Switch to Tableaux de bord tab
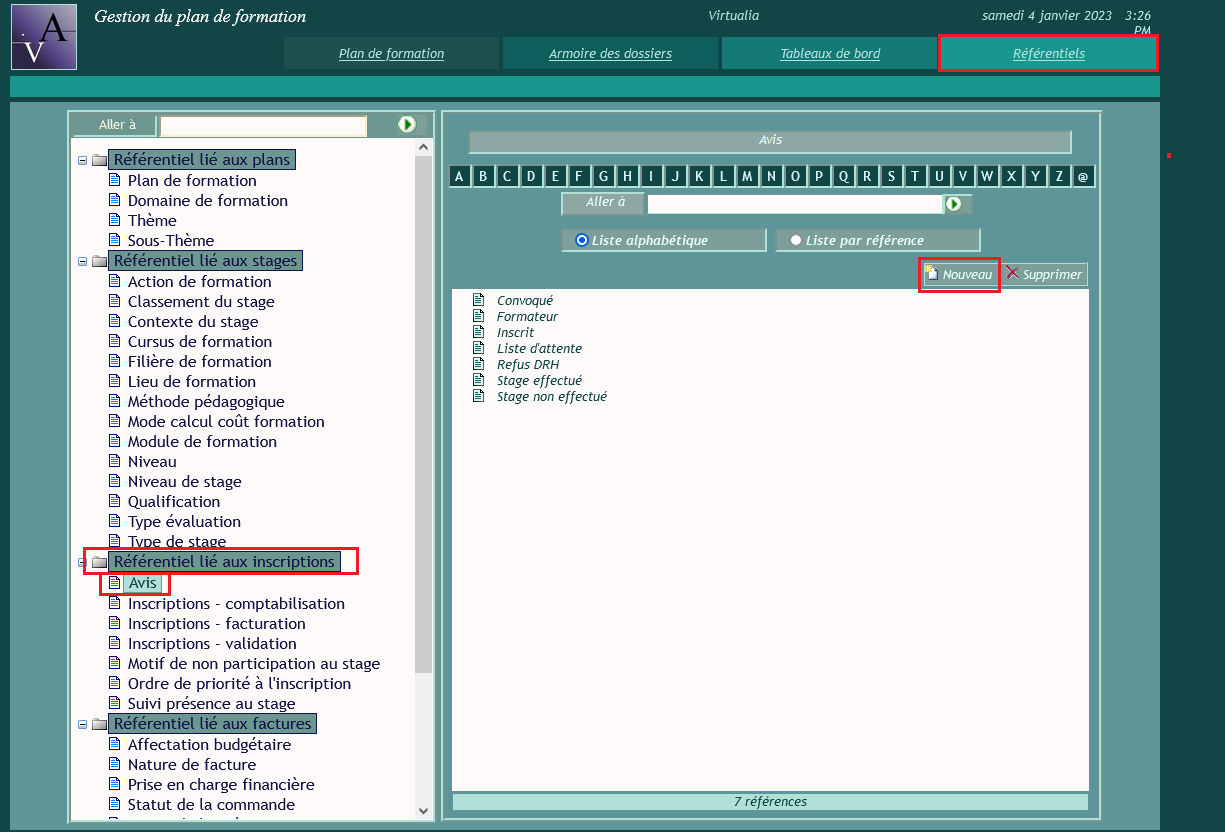Image resolution: width=1225 pixels, height=832 pixels. click(x=830, y=54)
